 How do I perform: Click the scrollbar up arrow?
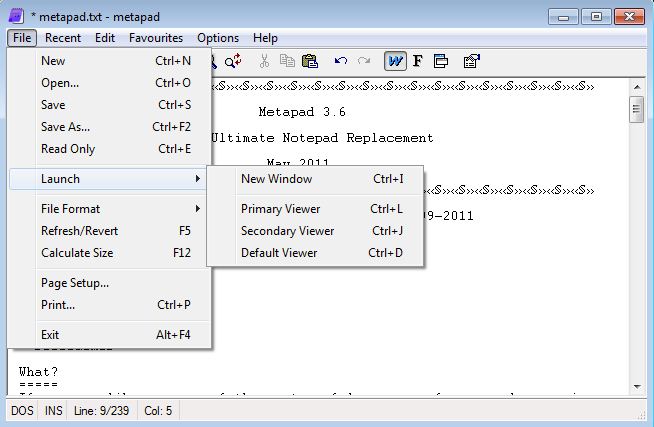pos(637,87)
